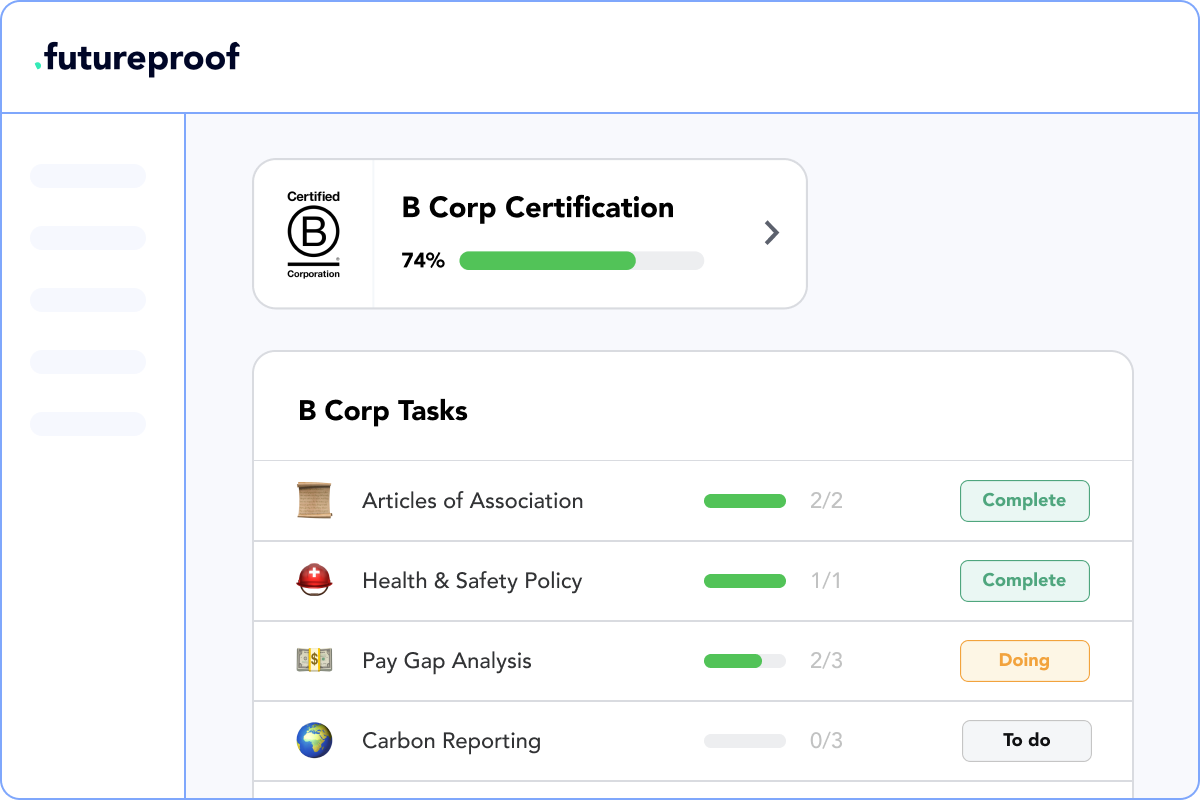Click the red helmet Health & Safety icon
1200x800 pixels.
point(313,580)
